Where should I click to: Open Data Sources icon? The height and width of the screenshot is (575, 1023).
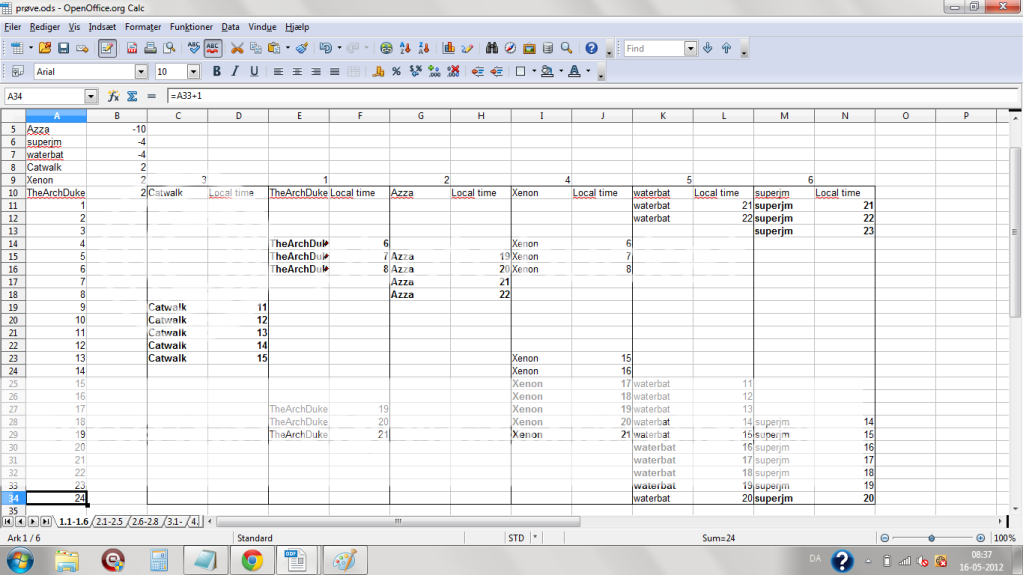click(548, 48)
